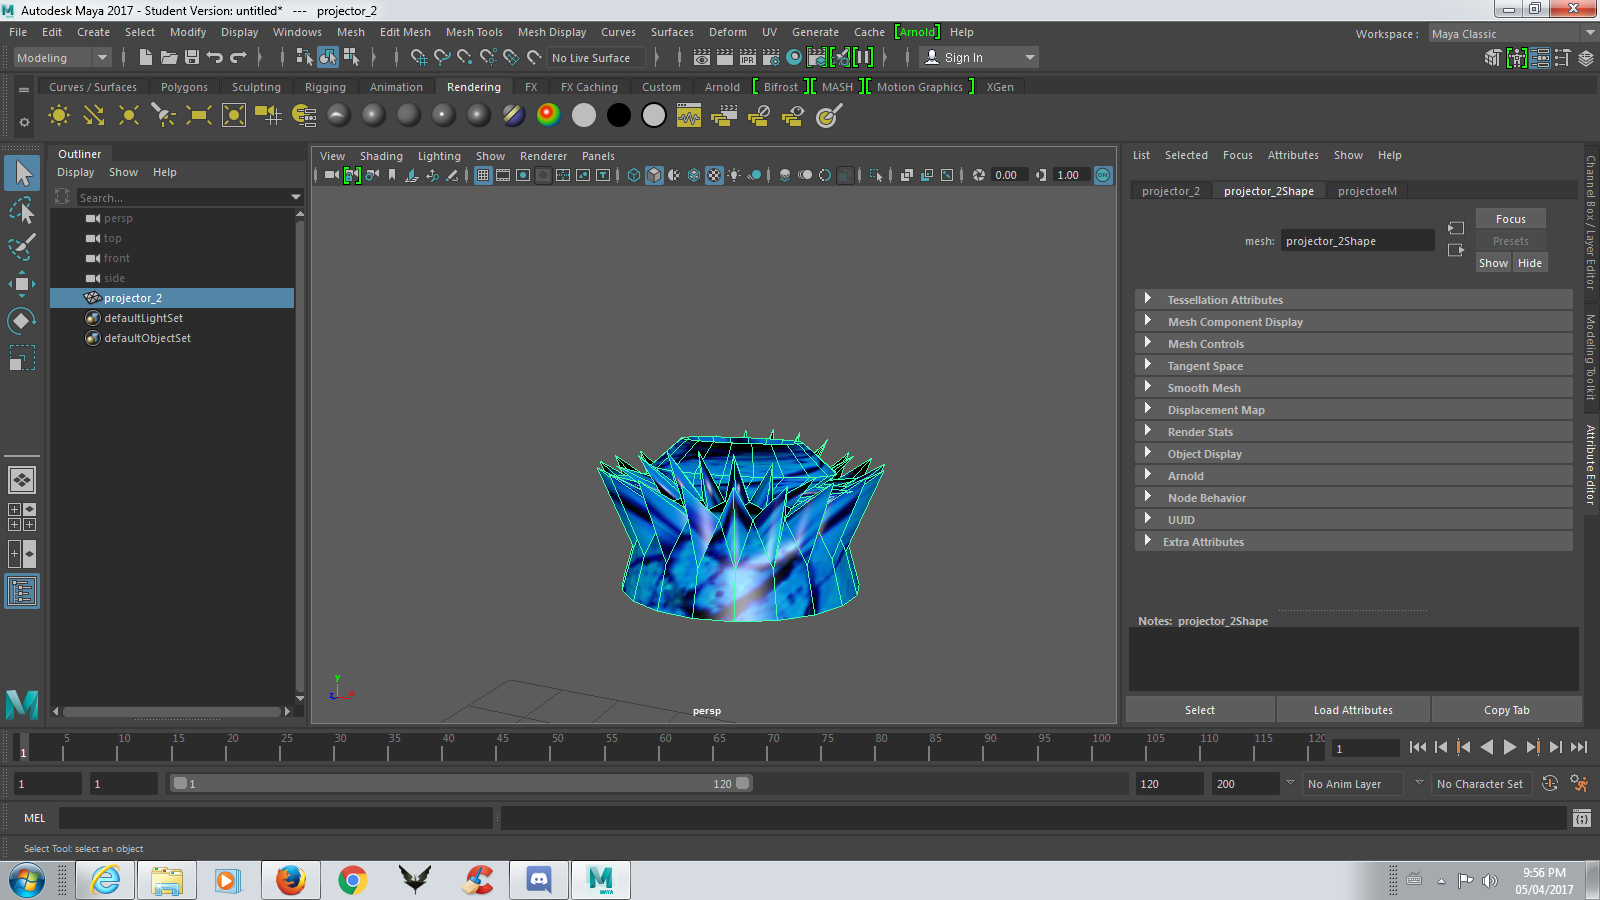Activate the Select arrow tool
The width and height of the screenshot is (1600, 900).
pos(22,173)
